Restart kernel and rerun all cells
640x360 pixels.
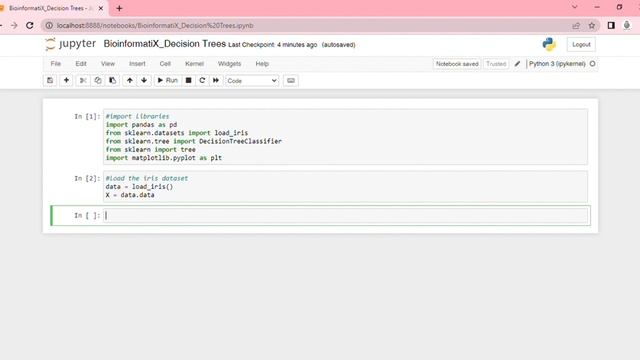coord(216,80)
